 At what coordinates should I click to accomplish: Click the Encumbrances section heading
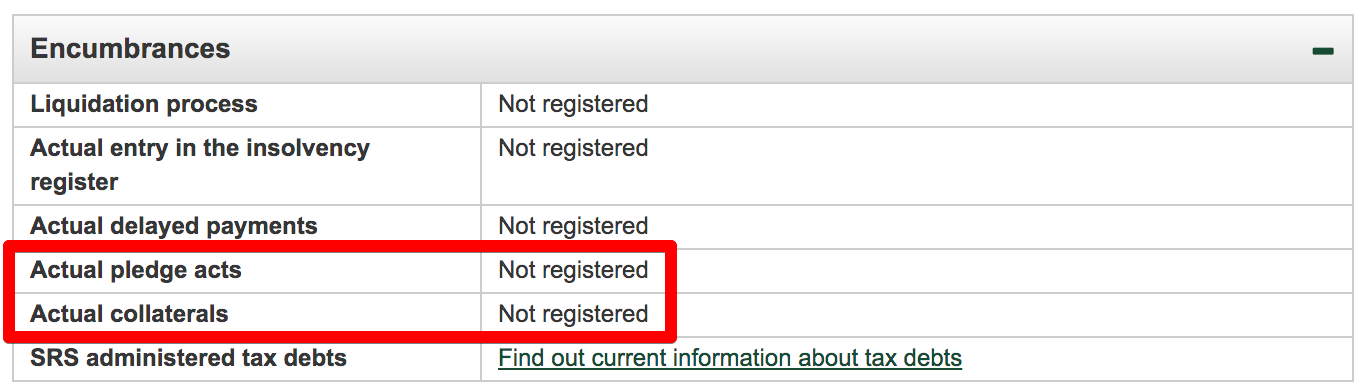coord(130,49)
